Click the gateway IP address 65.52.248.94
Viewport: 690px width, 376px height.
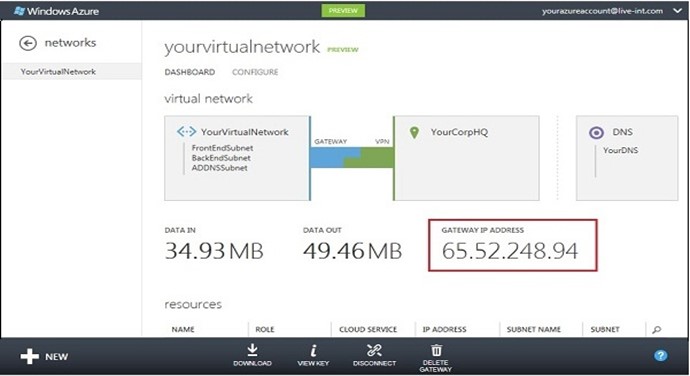coord(510,251)
